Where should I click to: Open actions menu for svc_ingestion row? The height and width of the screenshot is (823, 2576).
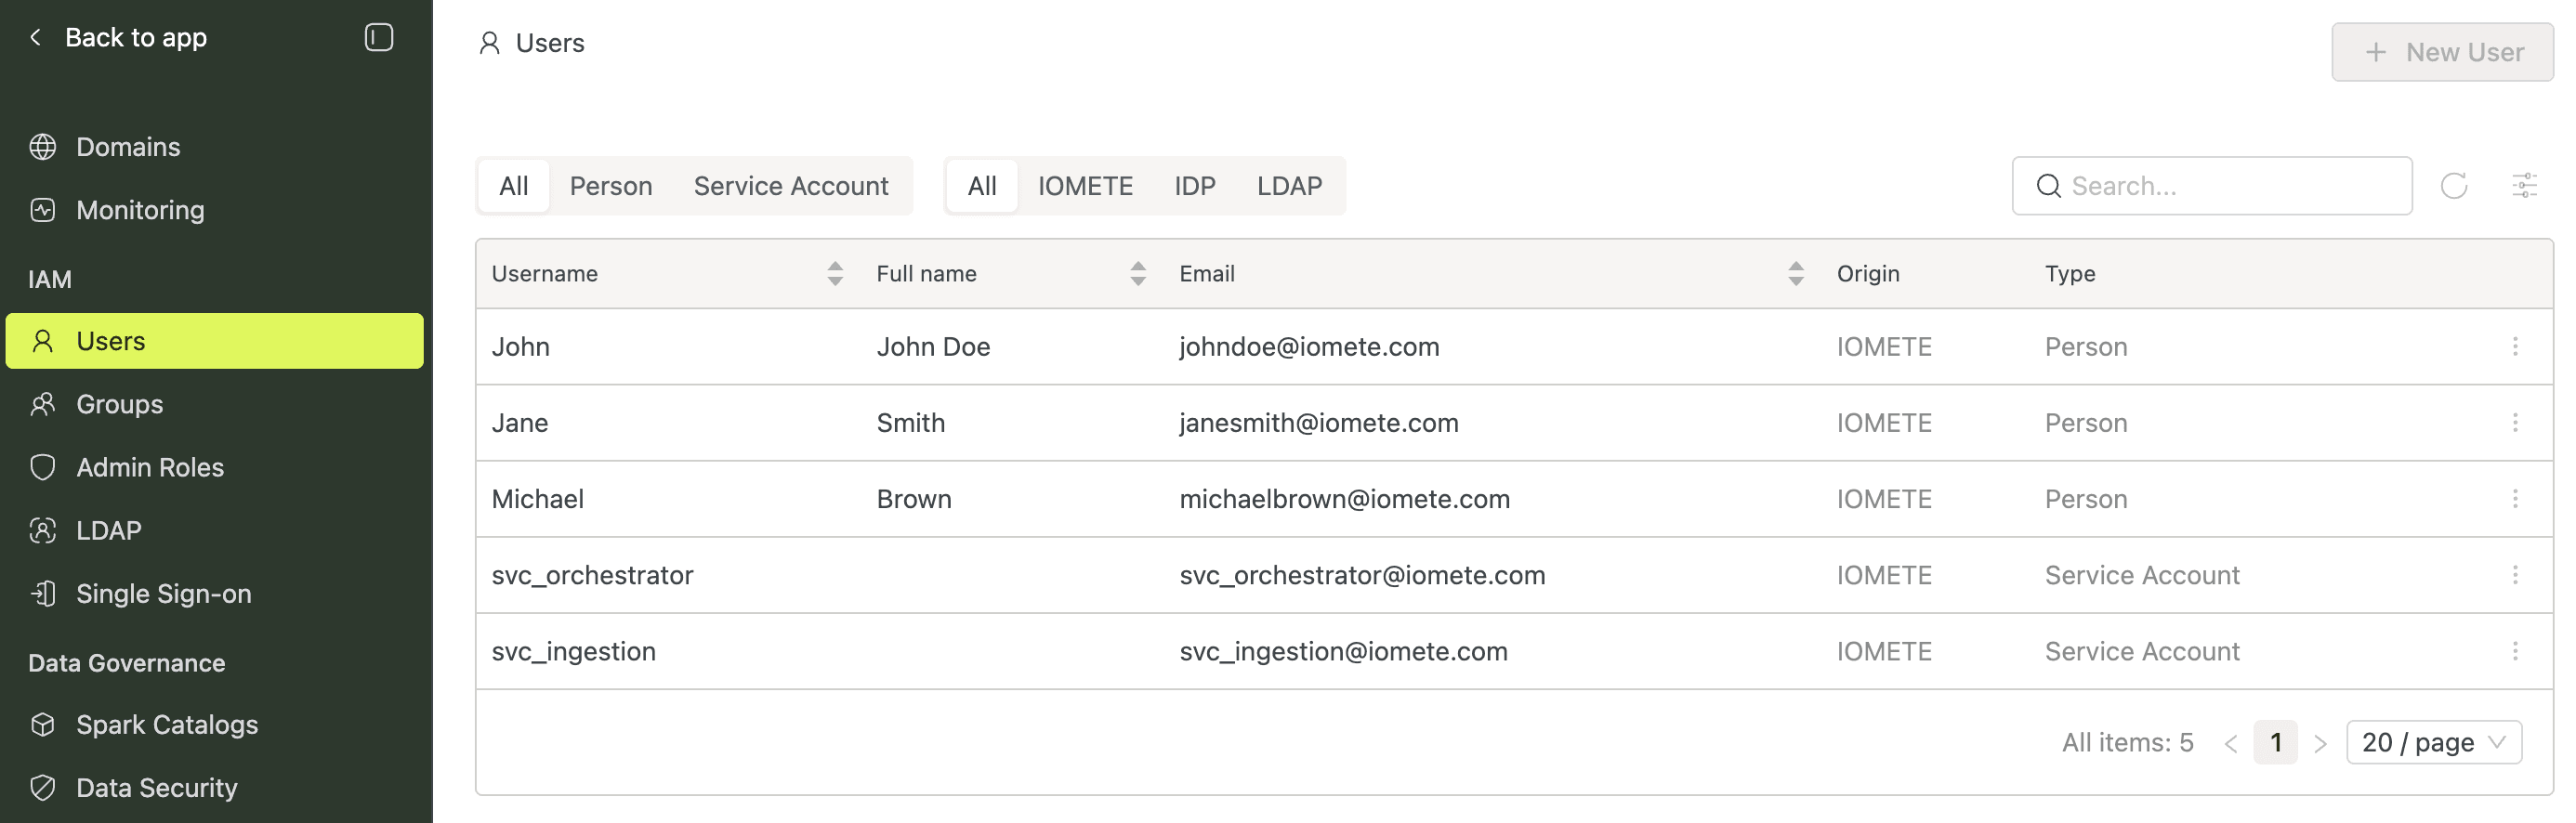coord(2514,652)
